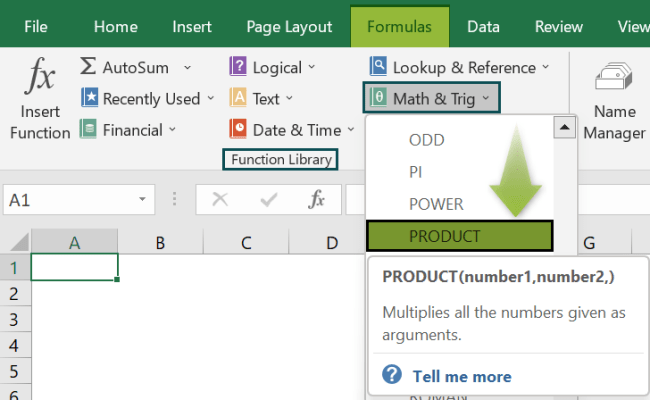
Task: Click the Recently Used star icon
Action: (x=89, y=98)
